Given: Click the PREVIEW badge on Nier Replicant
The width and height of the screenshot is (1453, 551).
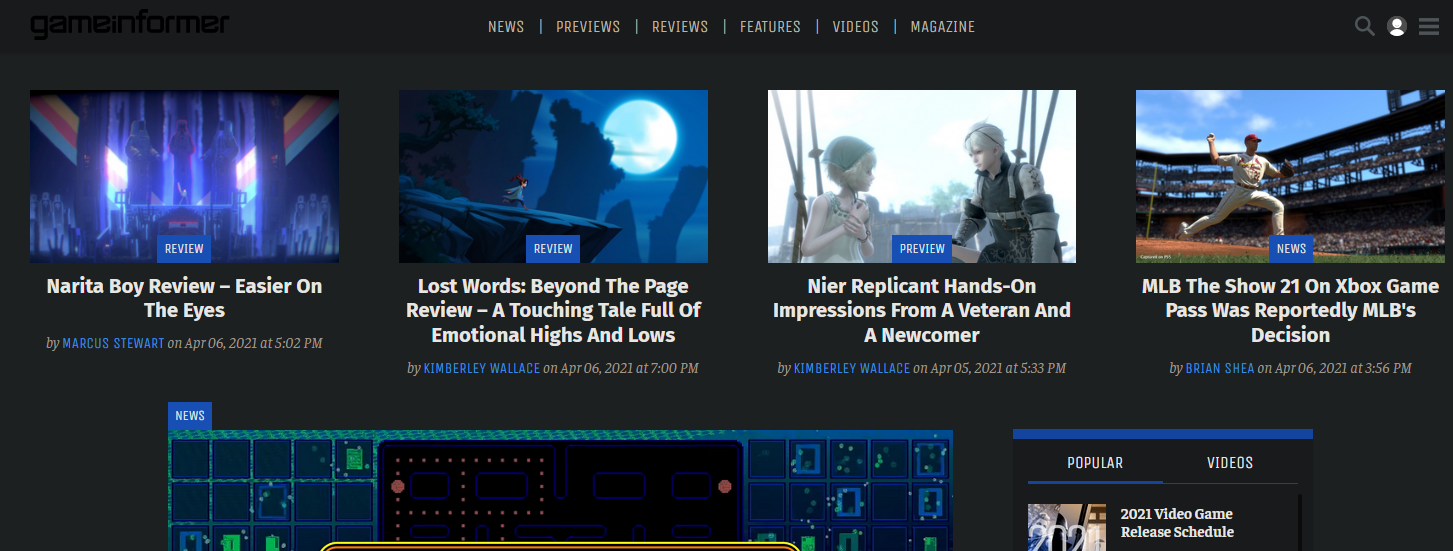Looking at the screenshot, I should click(922, 249).
